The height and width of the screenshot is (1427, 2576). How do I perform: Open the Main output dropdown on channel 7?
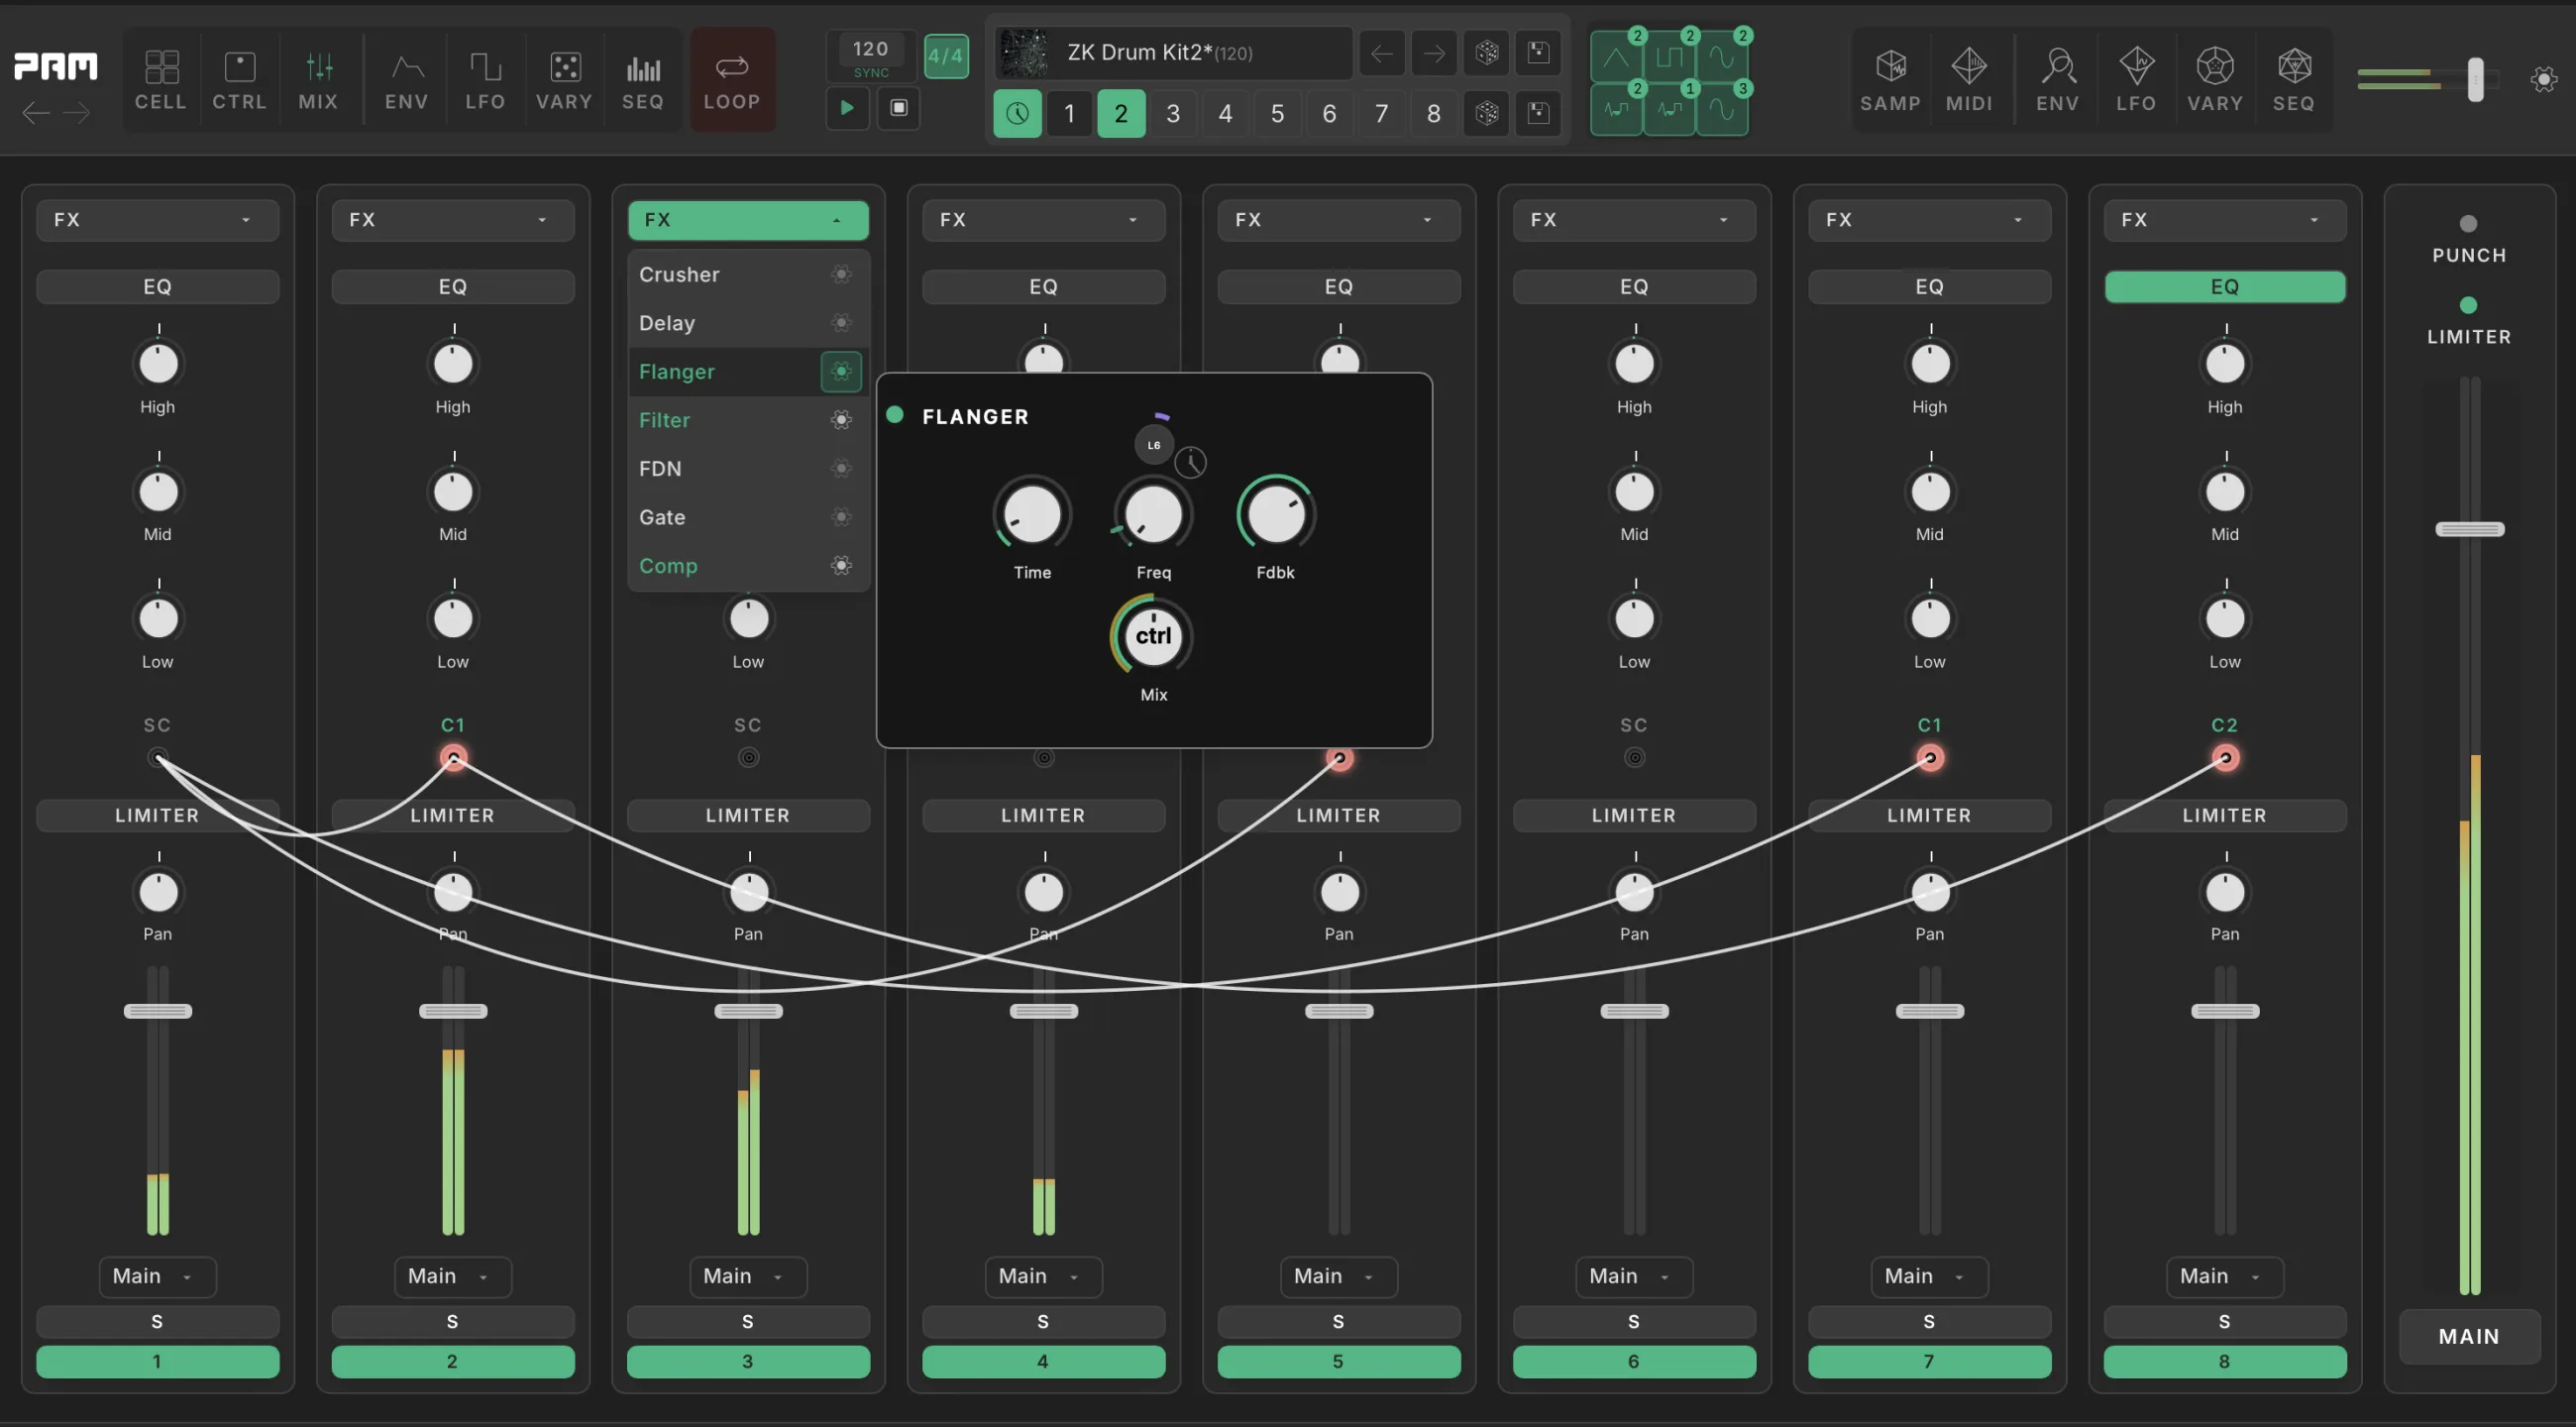[1929, 1276]
